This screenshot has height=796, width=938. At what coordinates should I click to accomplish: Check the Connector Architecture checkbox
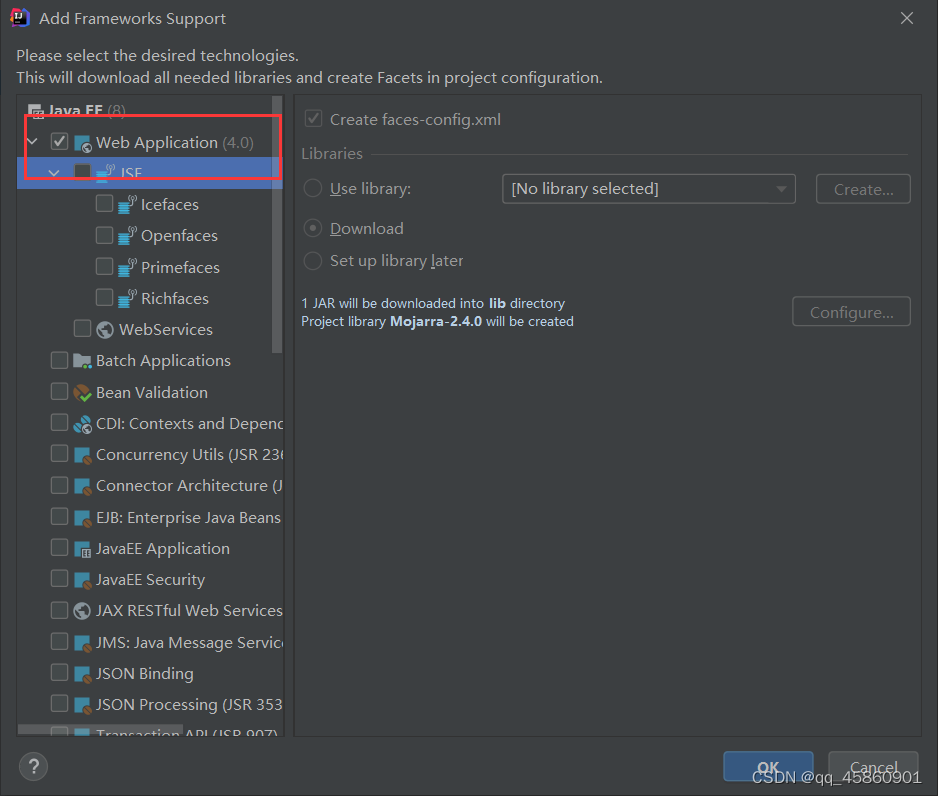(59, 484)
